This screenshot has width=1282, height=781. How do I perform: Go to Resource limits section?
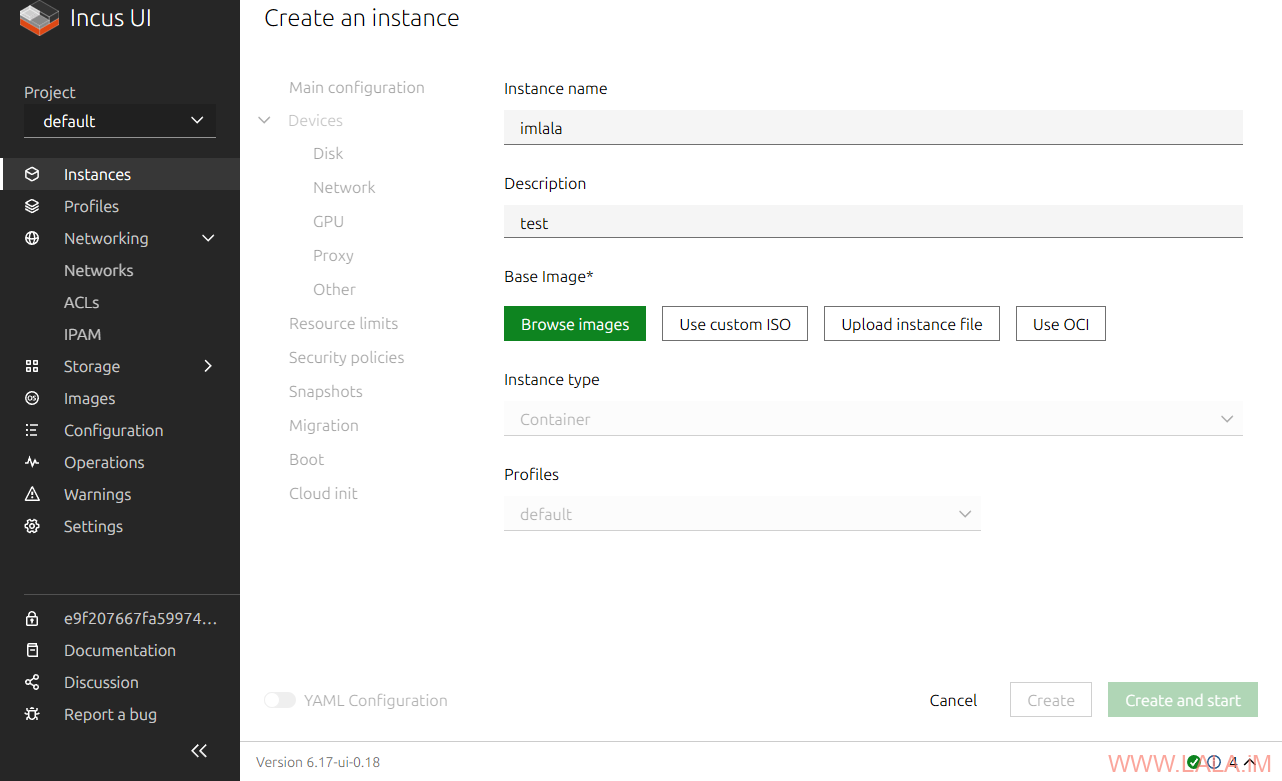pos(343,323)
